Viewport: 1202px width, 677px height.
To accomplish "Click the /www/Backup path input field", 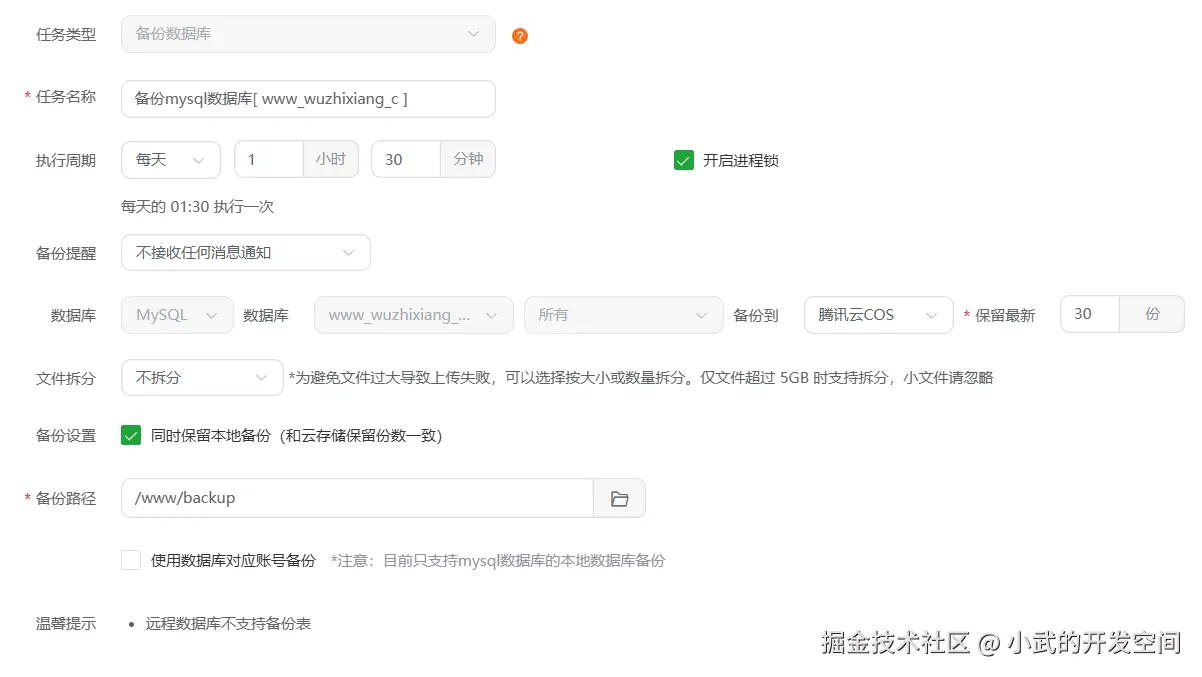I will click(355, 497).
